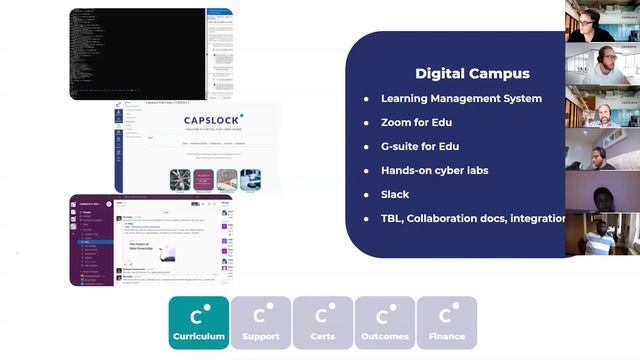The height and width of the screenshot is (360, 640).
Task: Switch to the Certs tile
Action: click(323, 322)
